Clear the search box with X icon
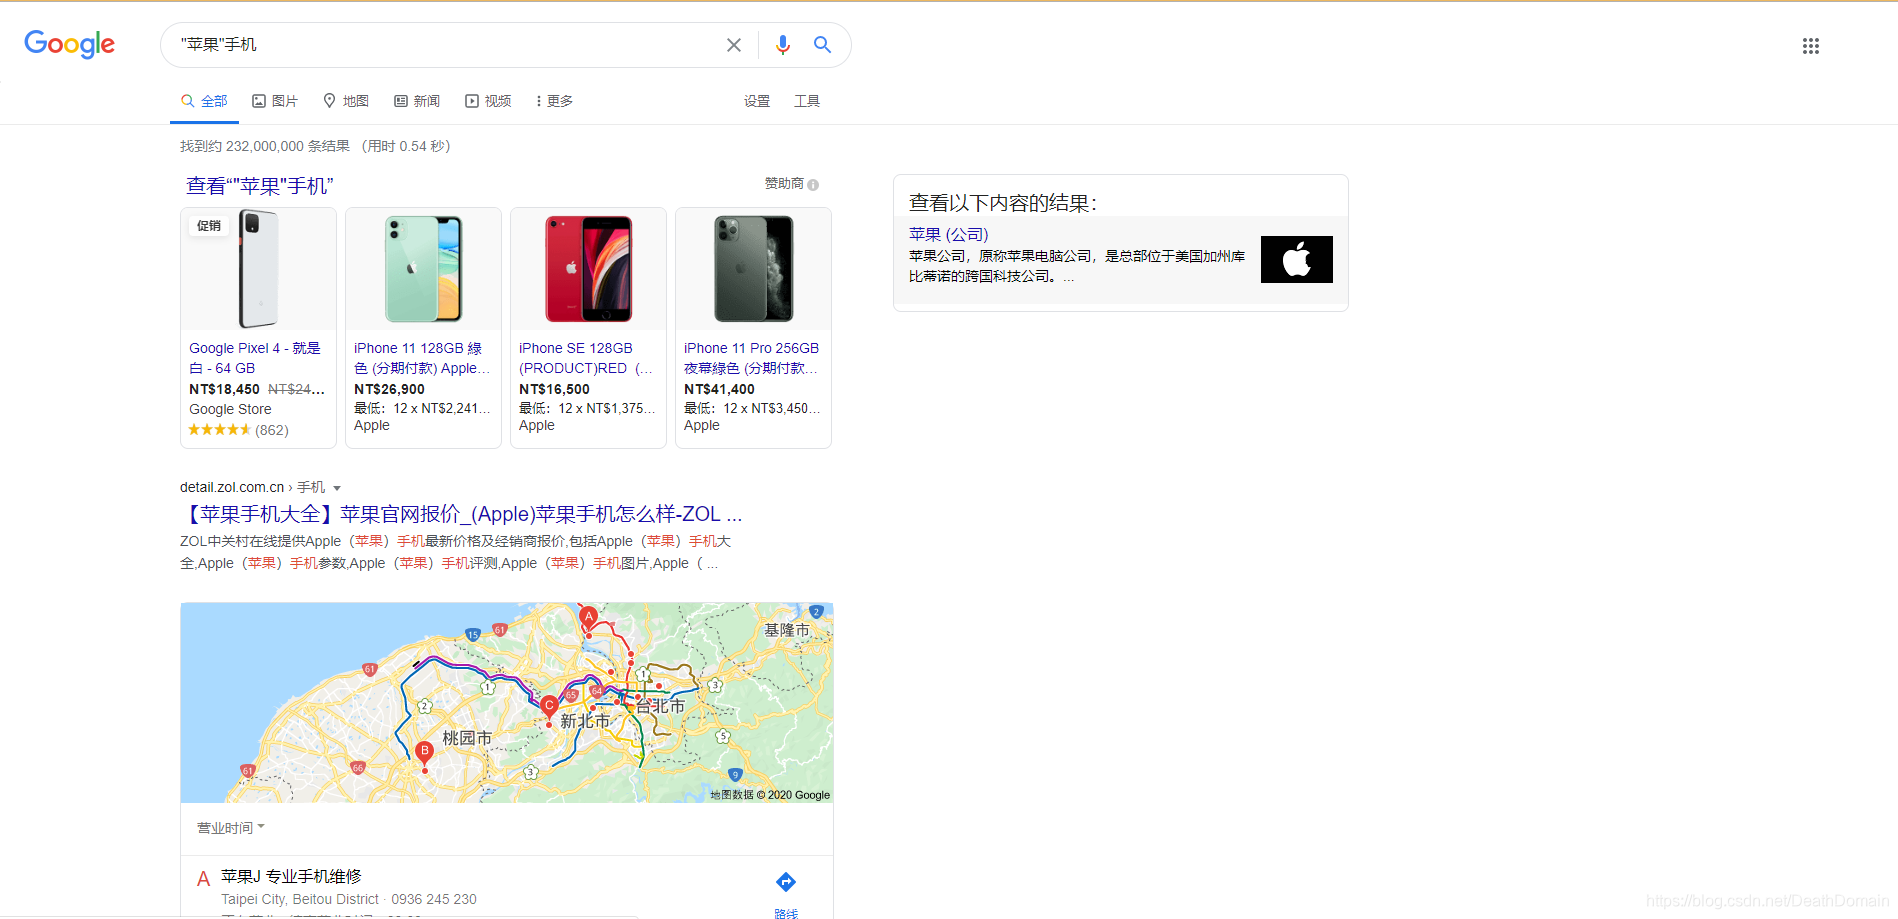 point(734,45)
